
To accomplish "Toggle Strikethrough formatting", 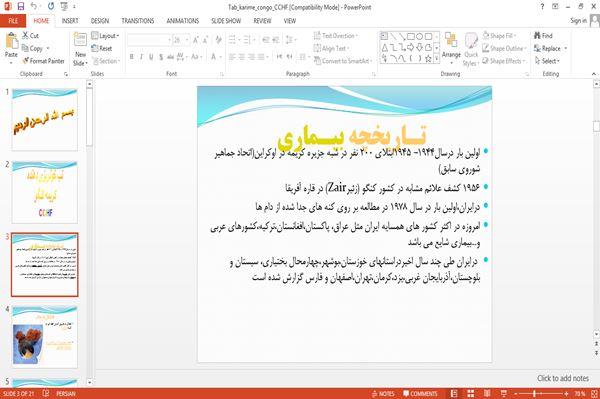I will 170,57.
